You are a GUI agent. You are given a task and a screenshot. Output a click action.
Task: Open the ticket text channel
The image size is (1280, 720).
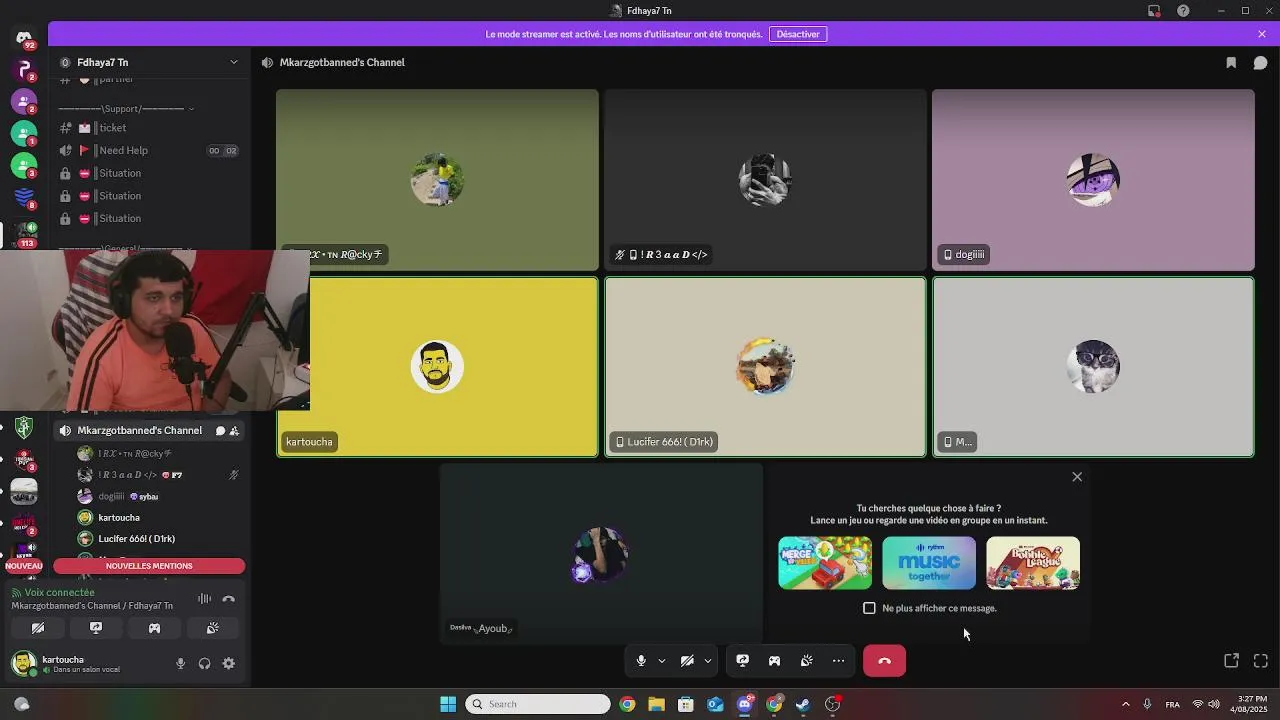[x=150, y=128]
